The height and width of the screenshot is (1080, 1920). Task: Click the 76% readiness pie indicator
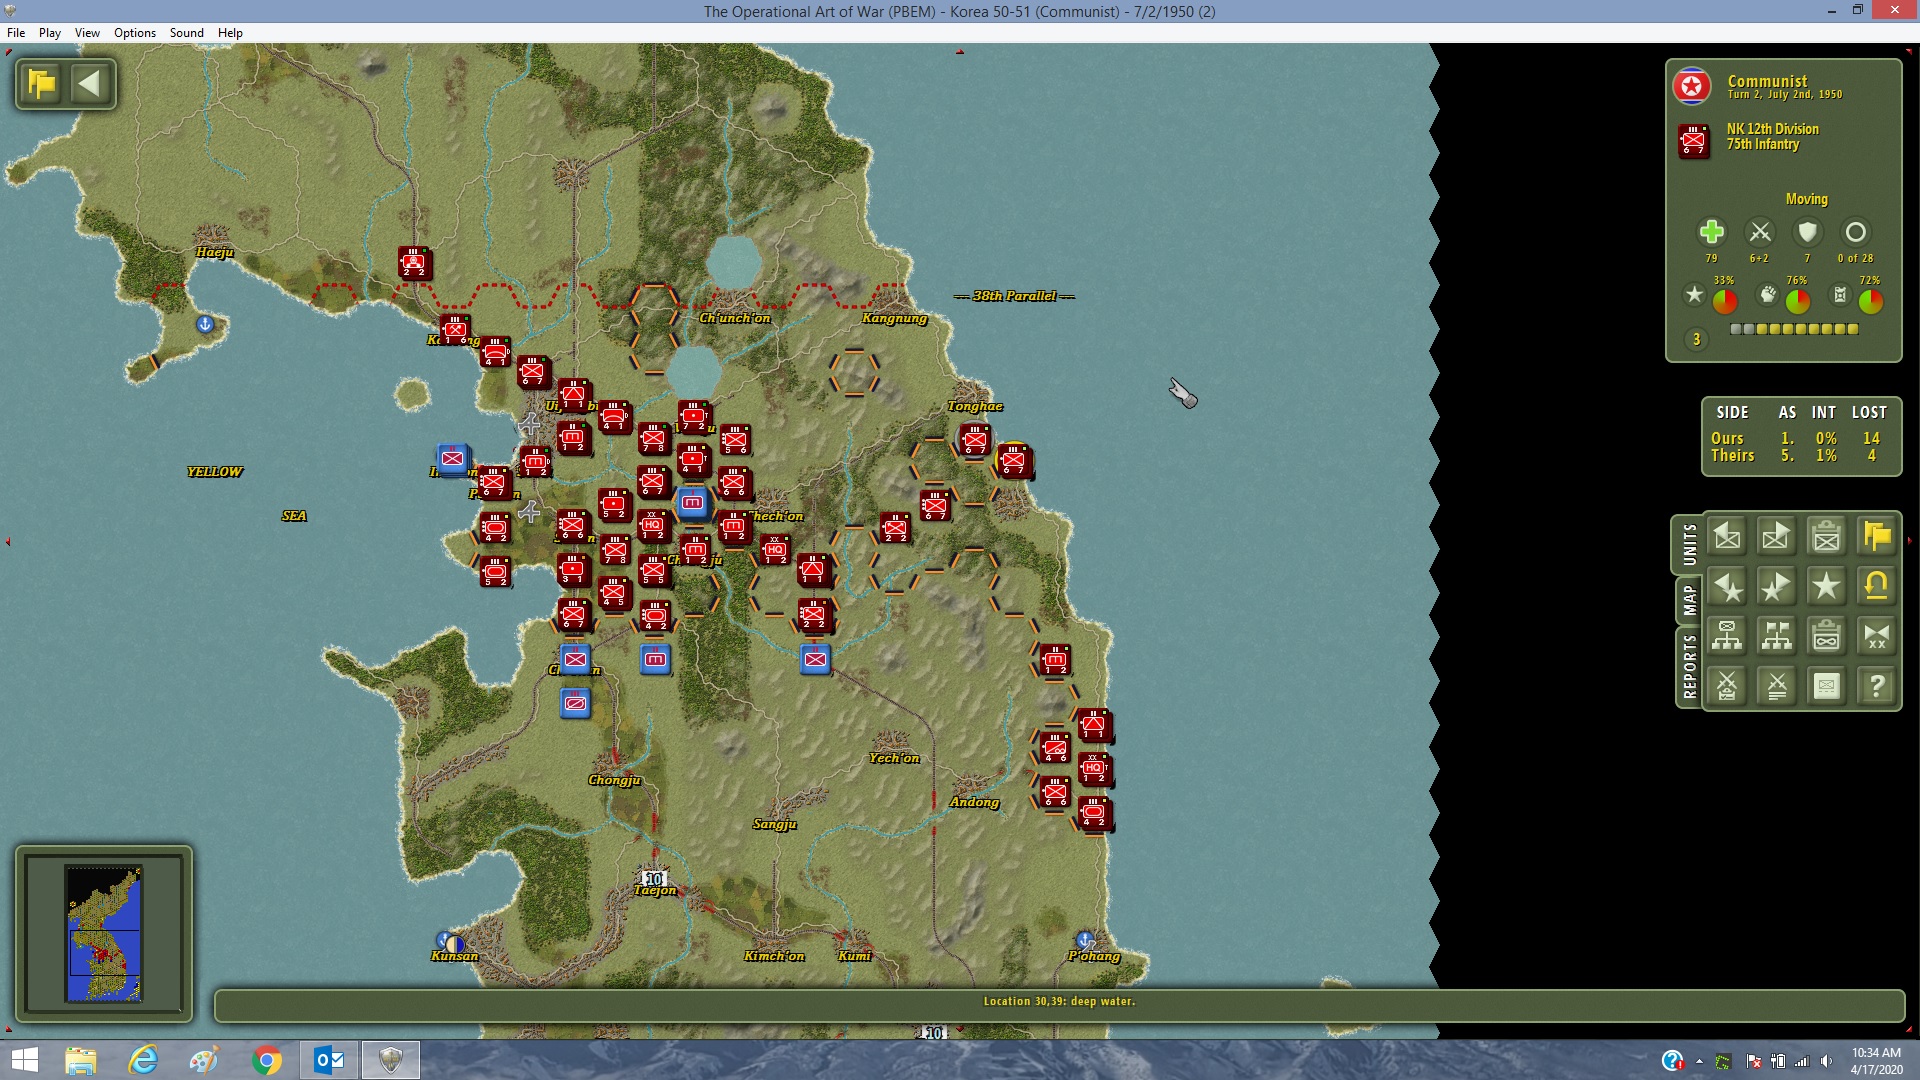click(1798, 301)
